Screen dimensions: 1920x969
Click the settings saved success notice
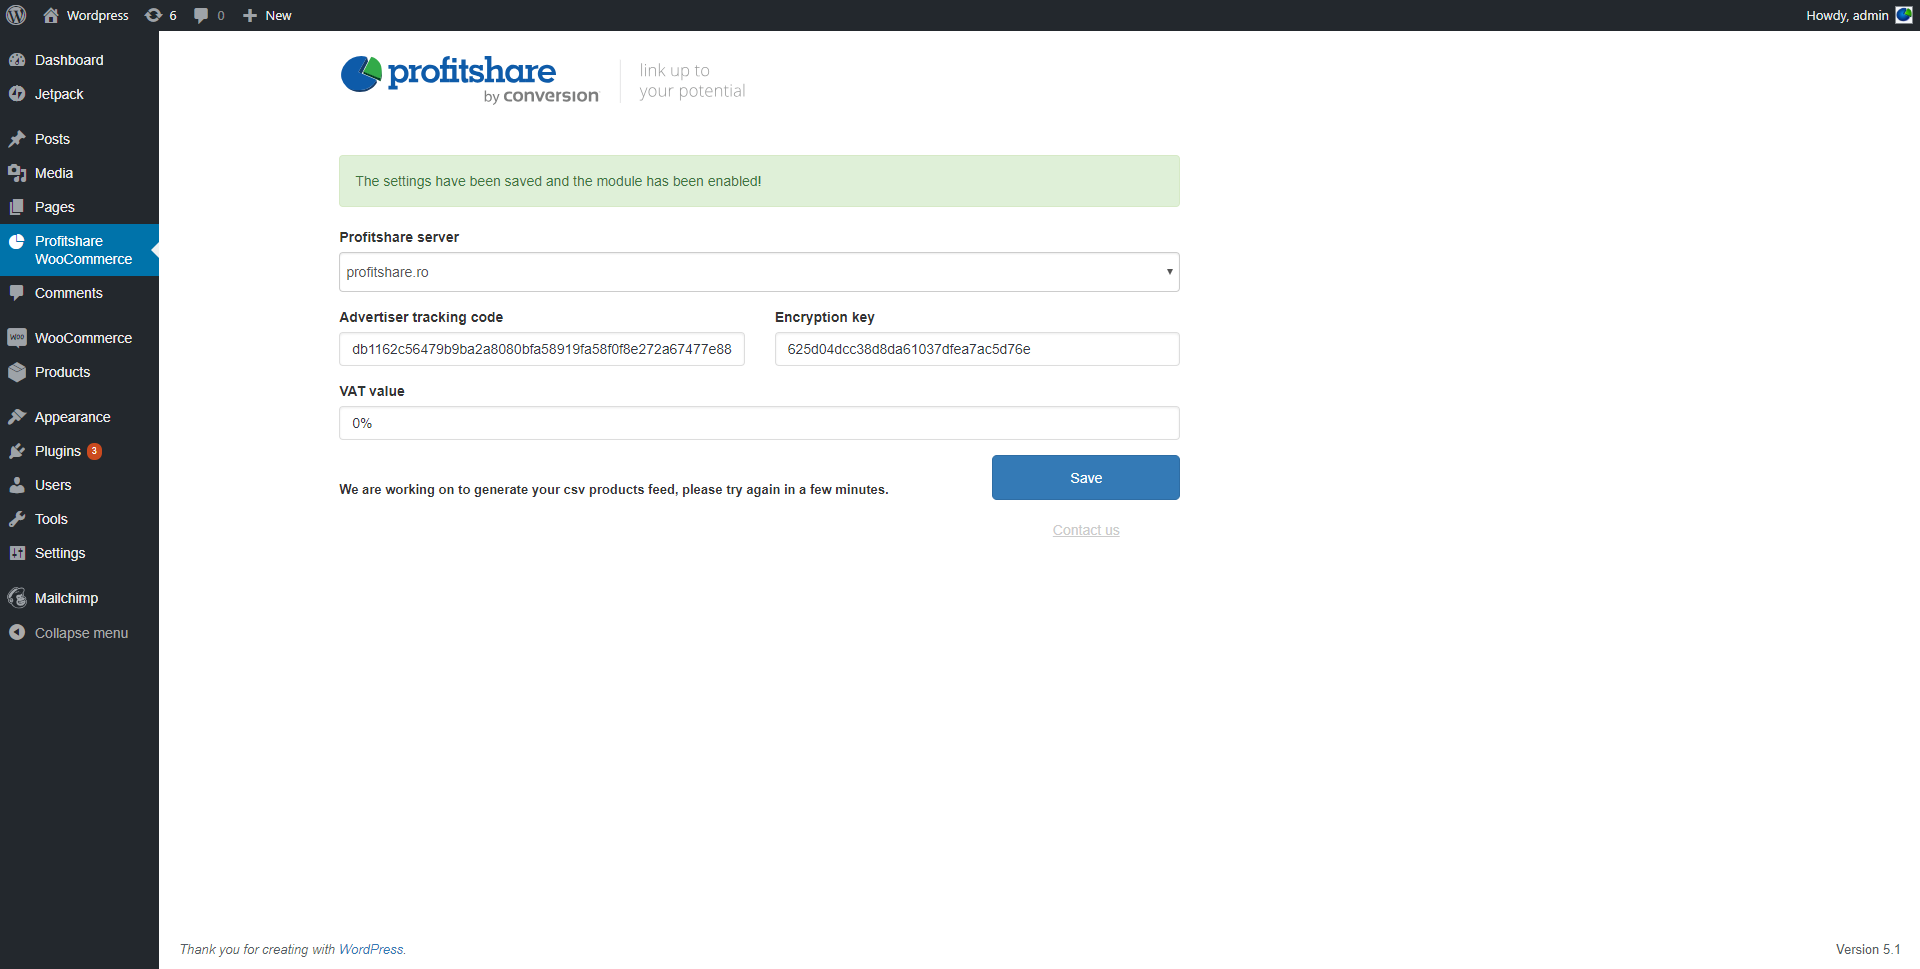coord(759,181)
